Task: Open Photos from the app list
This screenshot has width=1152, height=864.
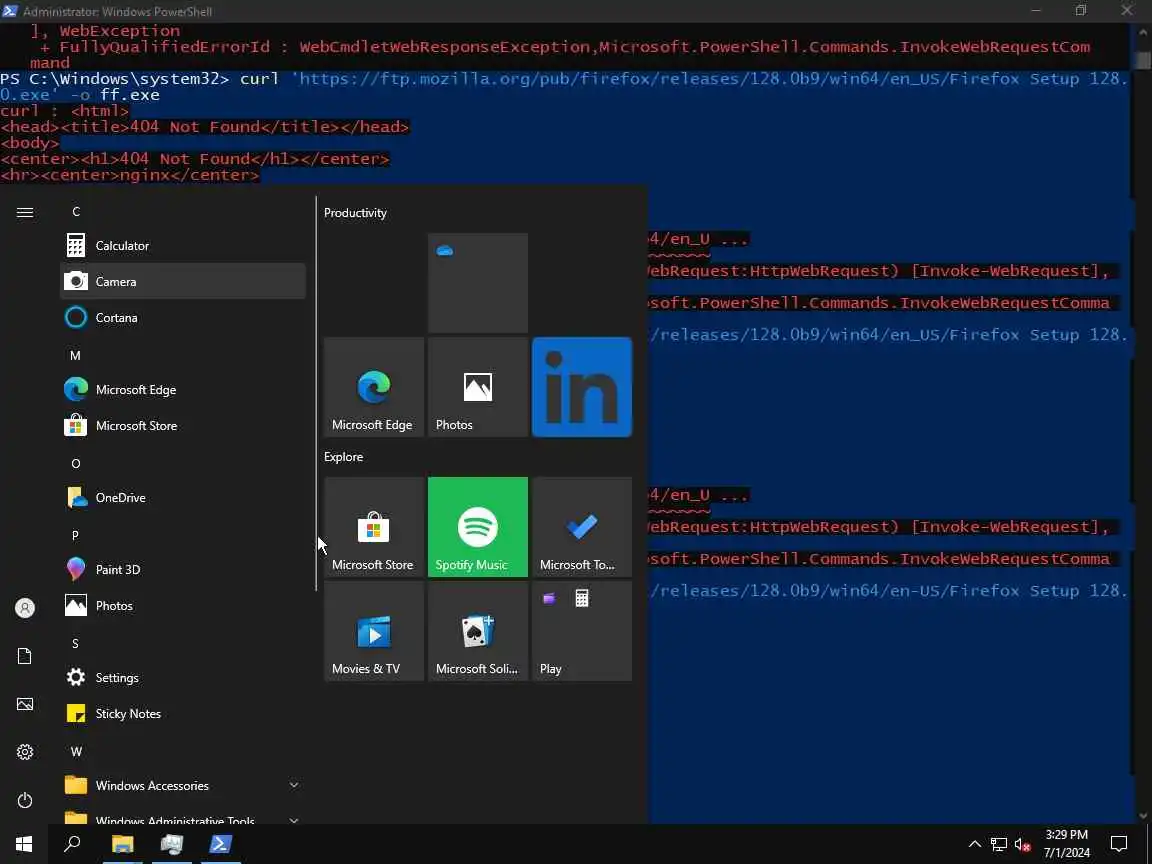Action: (x=182, y=605)
